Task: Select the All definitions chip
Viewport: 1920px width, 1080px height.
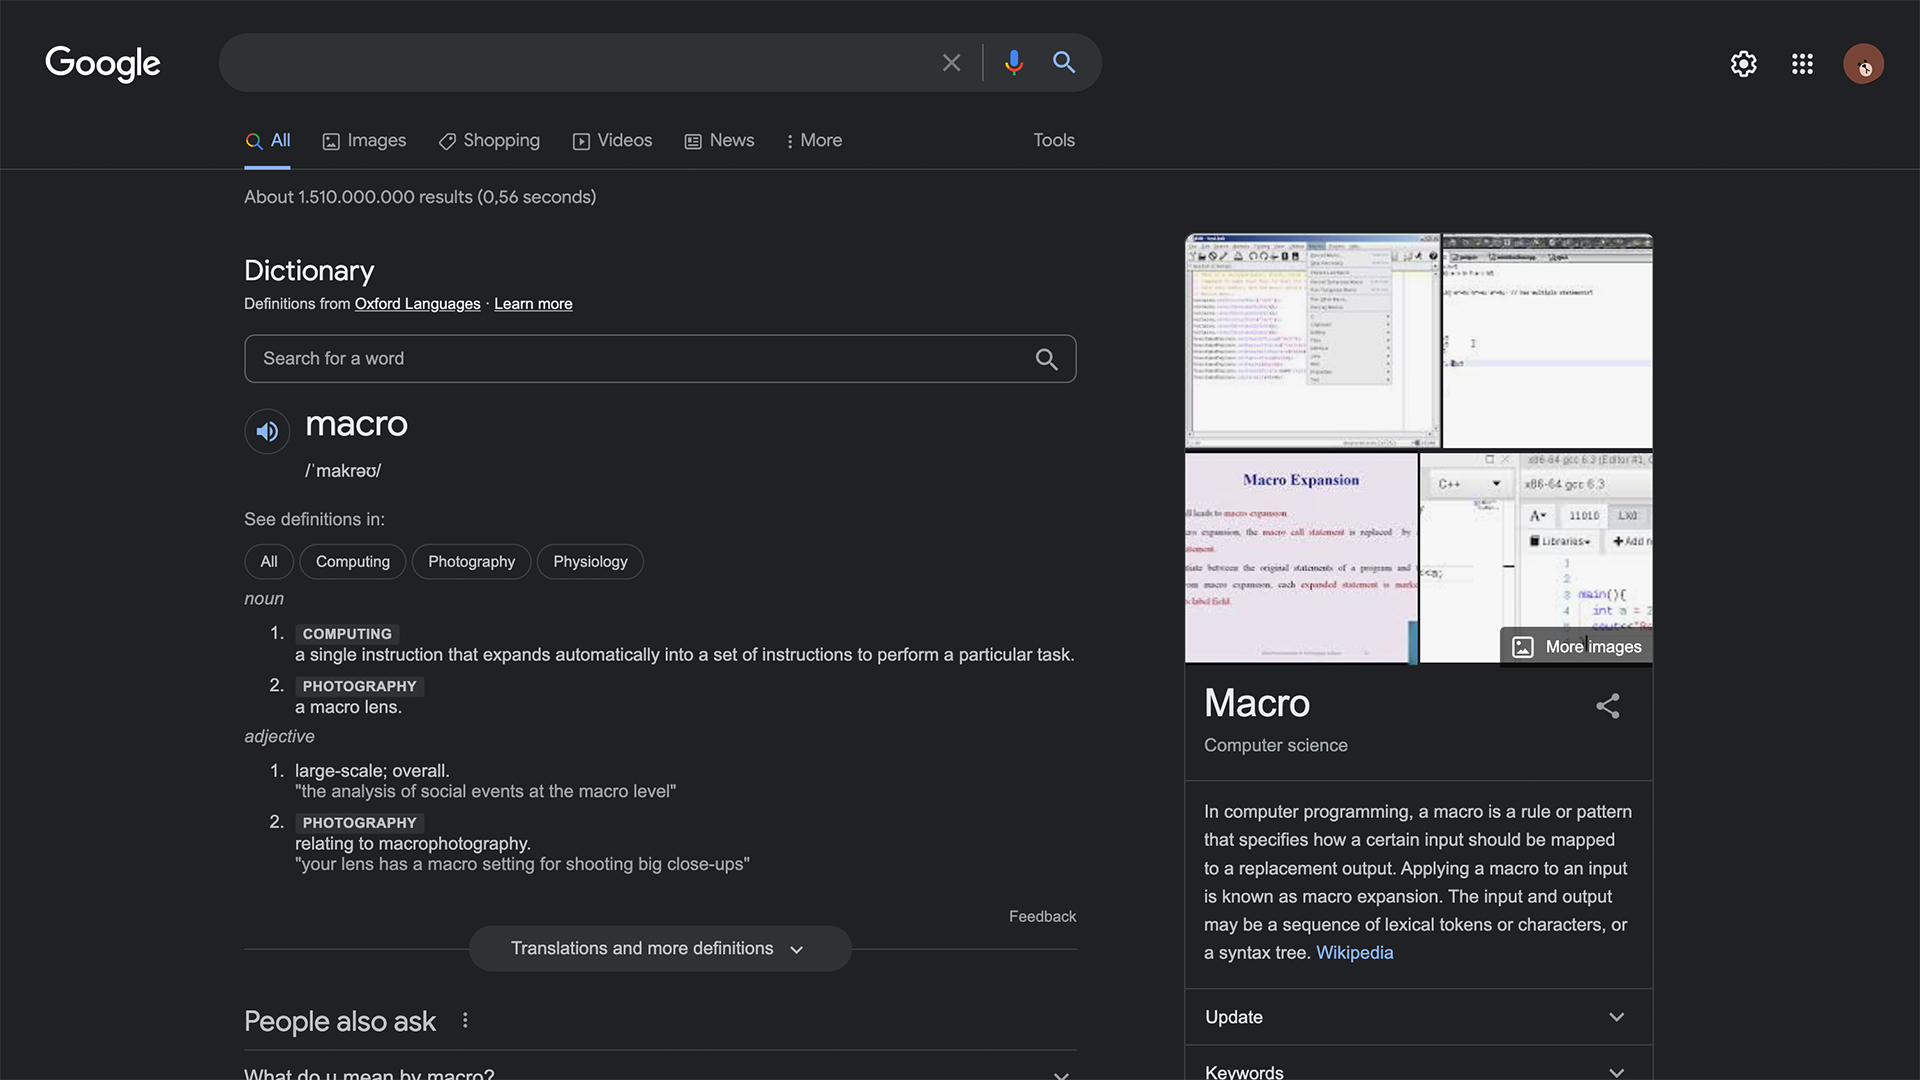Action: 269,562
